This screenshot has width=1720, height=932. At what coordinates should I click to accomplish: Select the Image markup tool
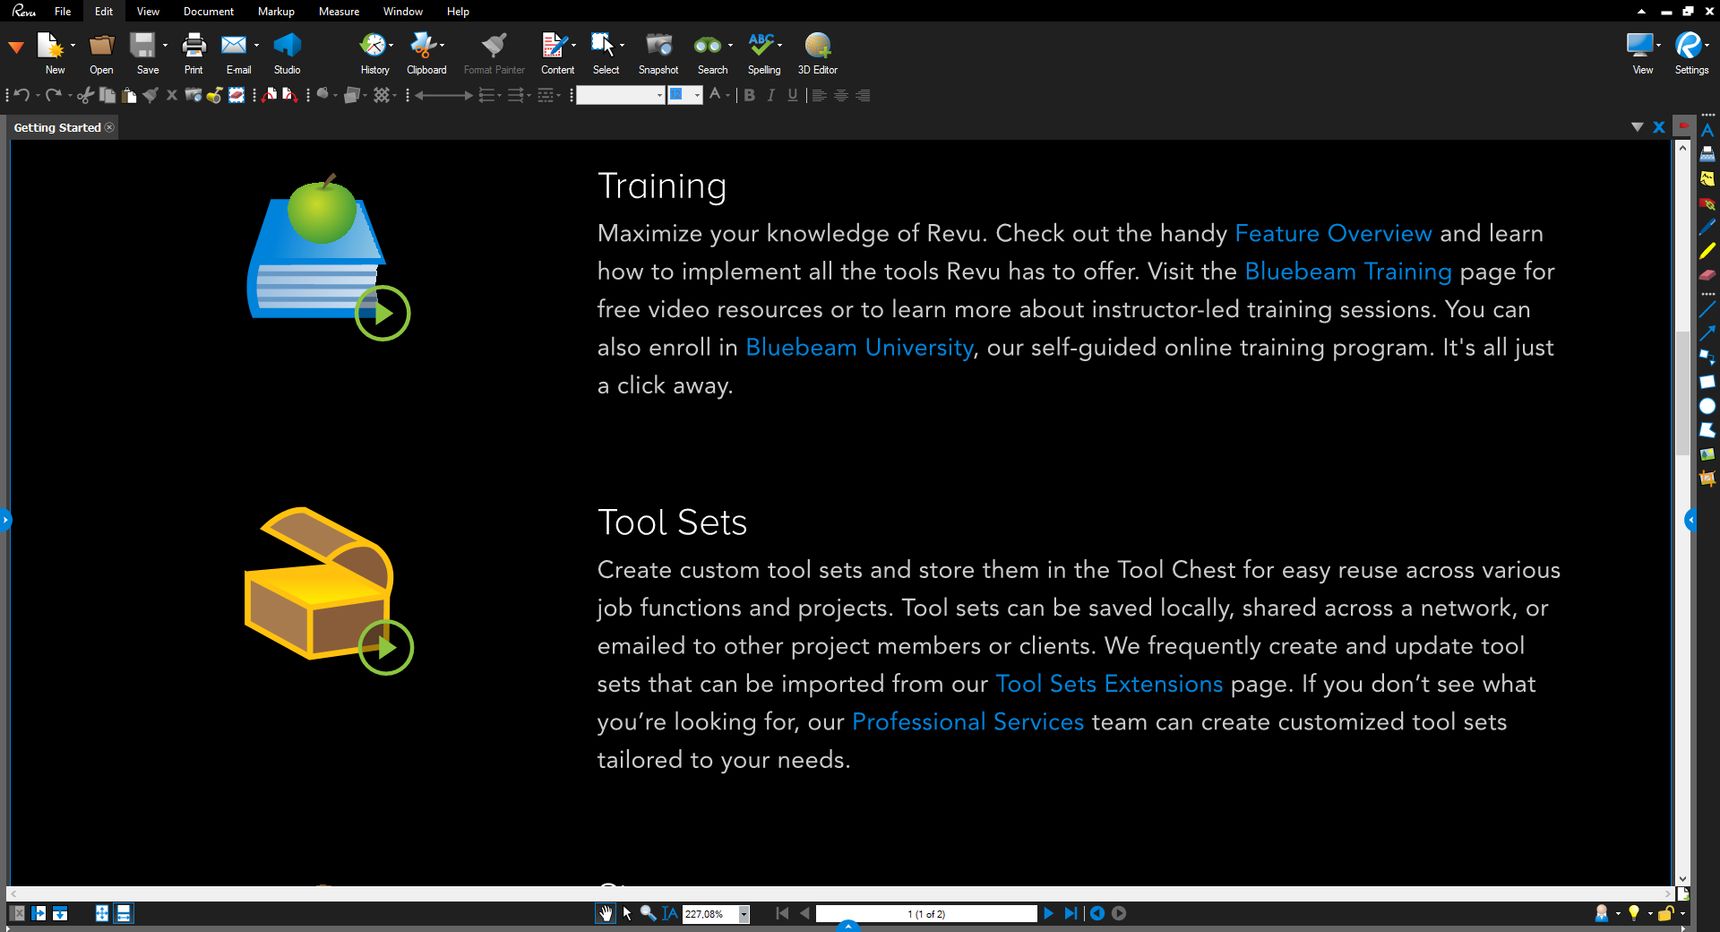pos(1707,454)
